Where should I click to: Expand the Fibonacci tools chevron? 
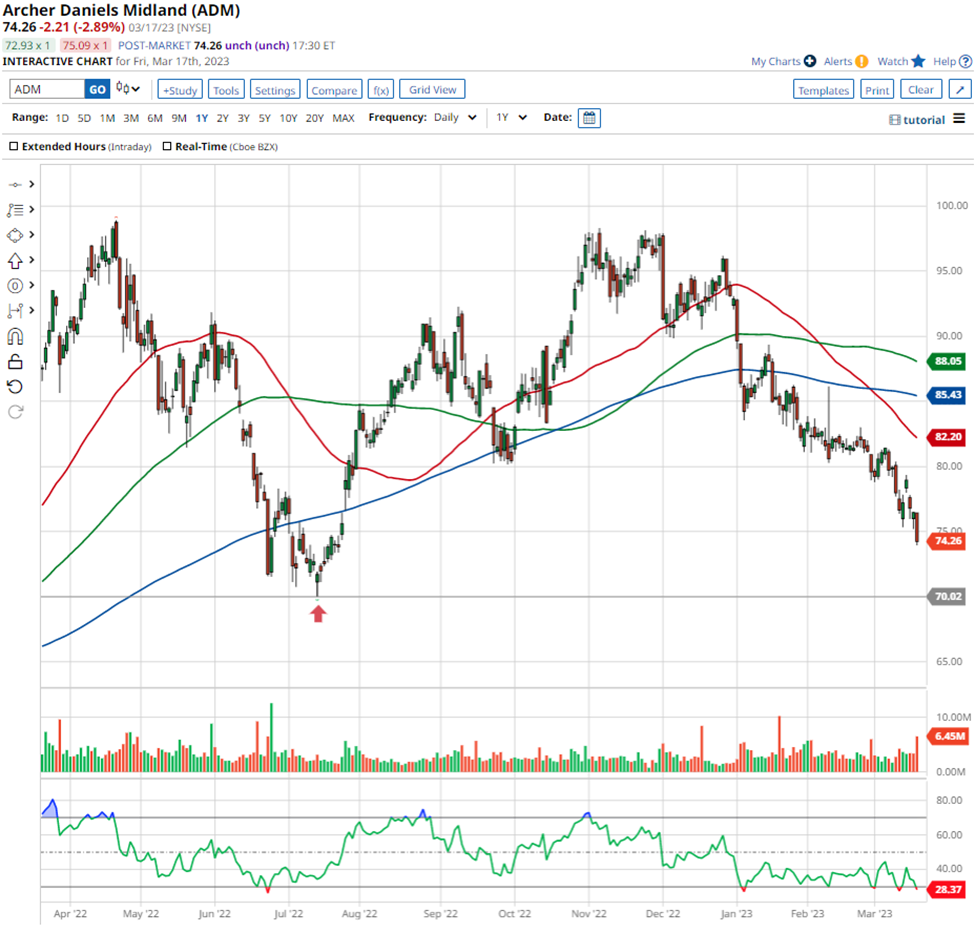pos(32,210)
